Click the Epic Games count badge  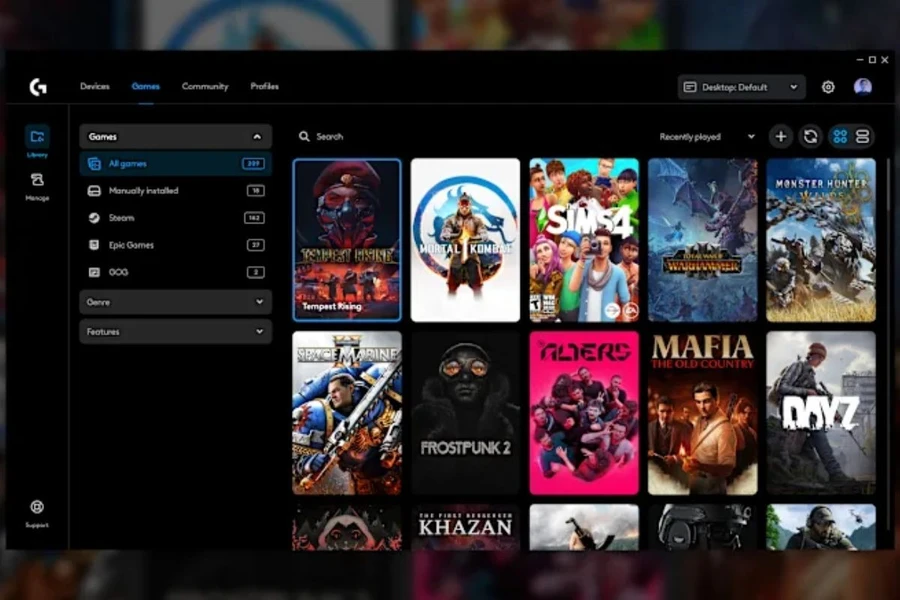[x=256, y=245]
